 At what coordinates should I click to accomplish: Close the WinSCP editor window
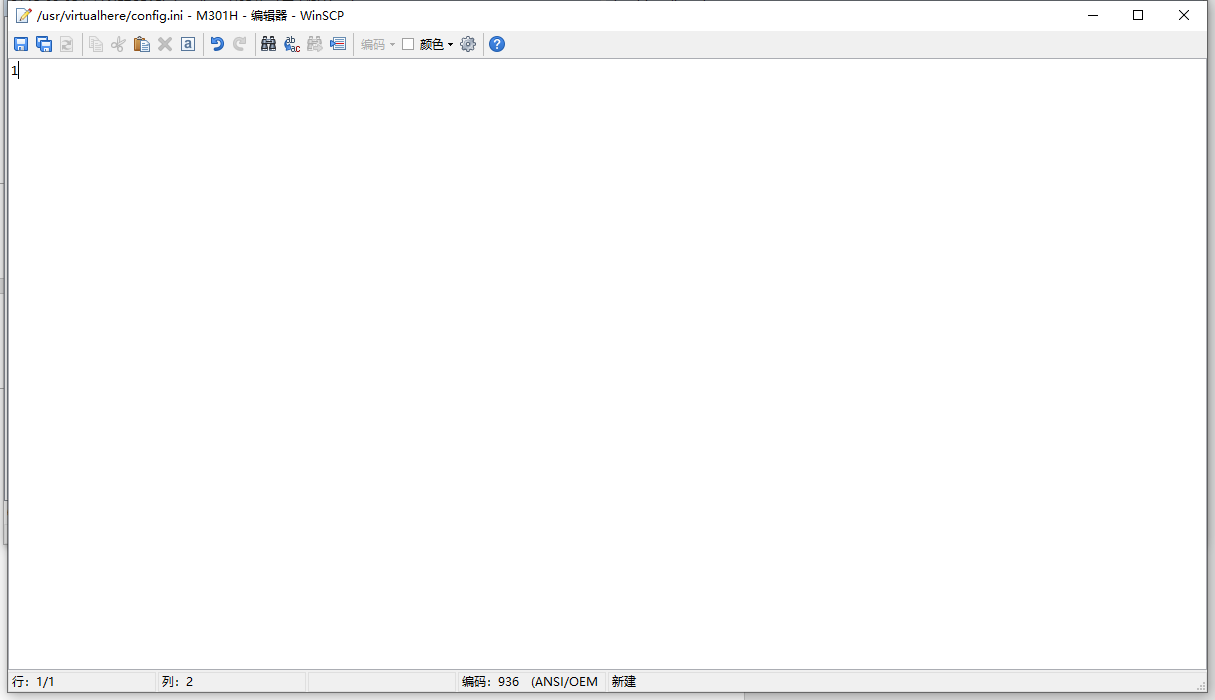tap(1184, 15)
